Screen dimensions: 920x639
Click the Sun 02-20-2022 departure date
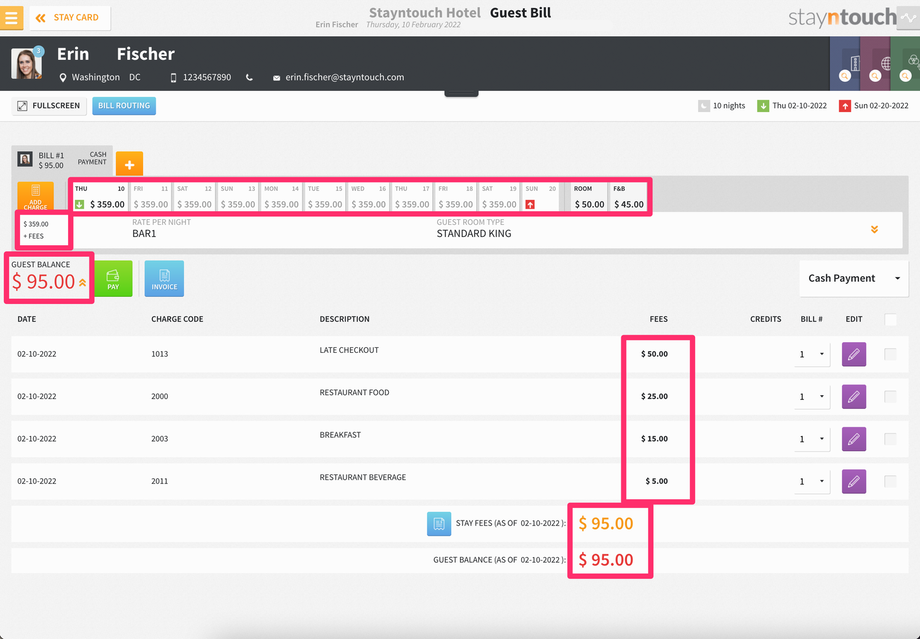coord(881,106)
